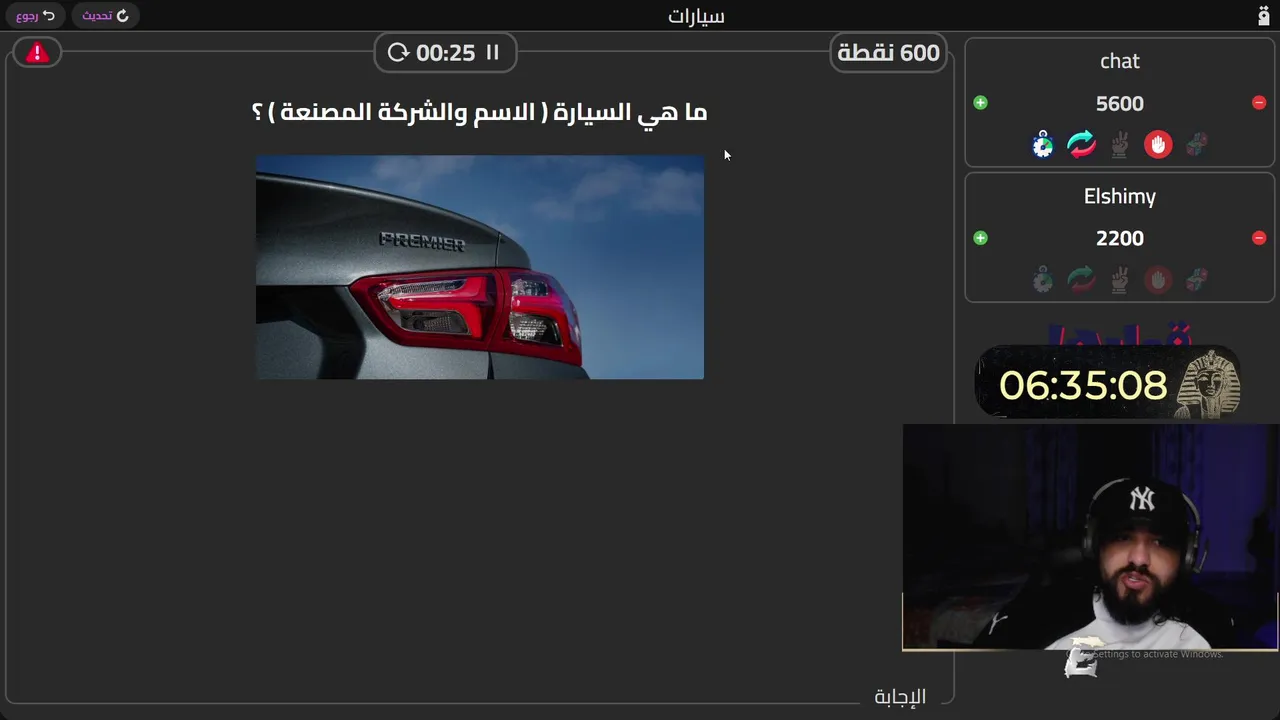Subtract points from the Elshimy team
This screenshot has height=720, width=1280.
[1259, 238]
